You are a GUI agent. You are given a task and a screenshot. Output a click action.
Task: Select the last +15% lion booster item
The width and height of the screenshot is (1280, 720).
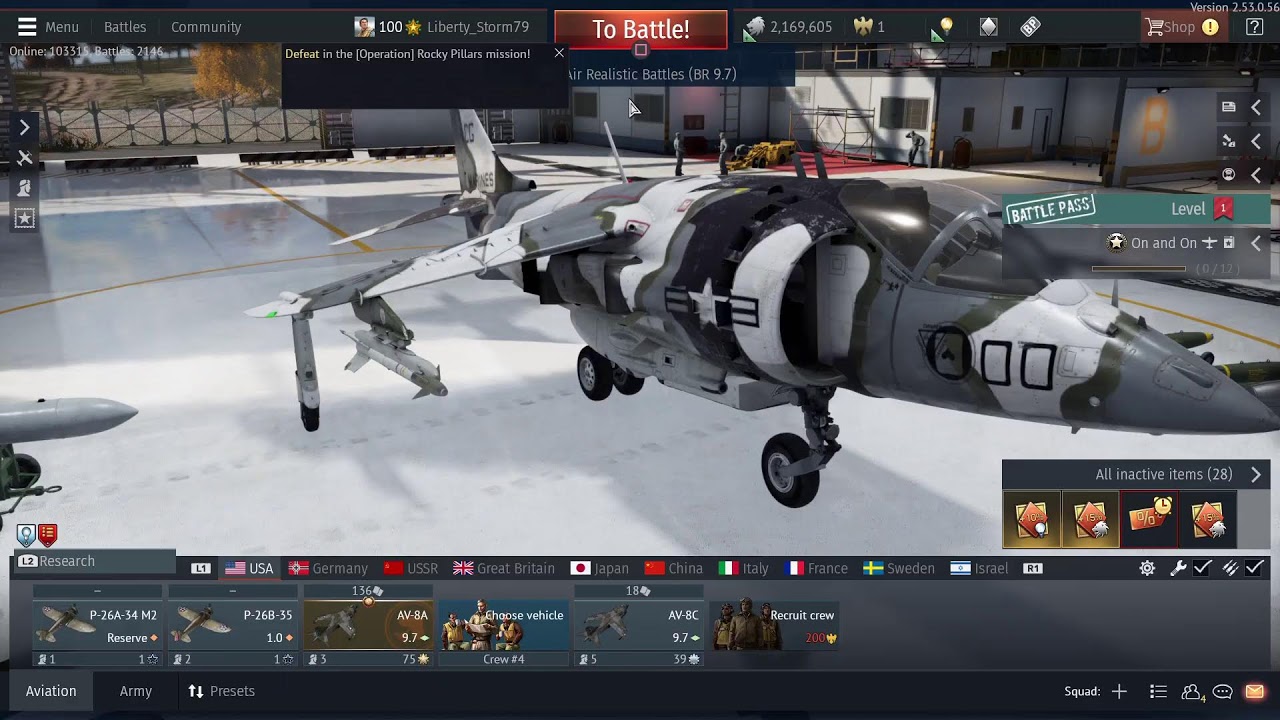(1208, 520)
